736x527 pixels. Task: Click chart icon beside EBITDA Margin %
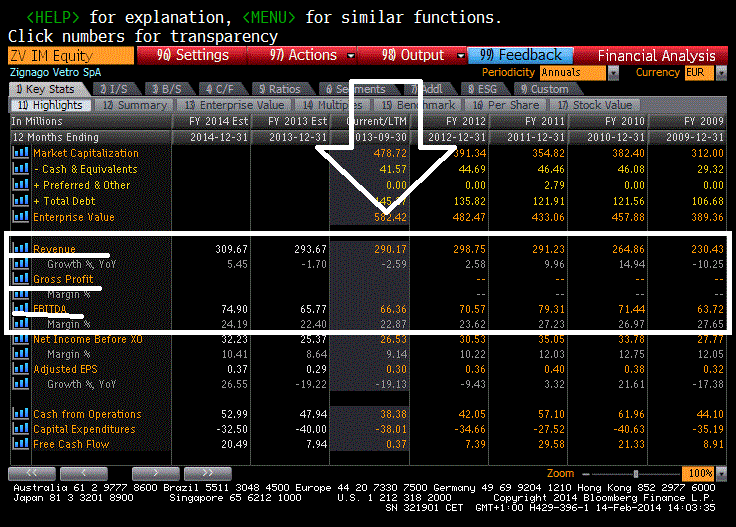(x=21, y=323)
